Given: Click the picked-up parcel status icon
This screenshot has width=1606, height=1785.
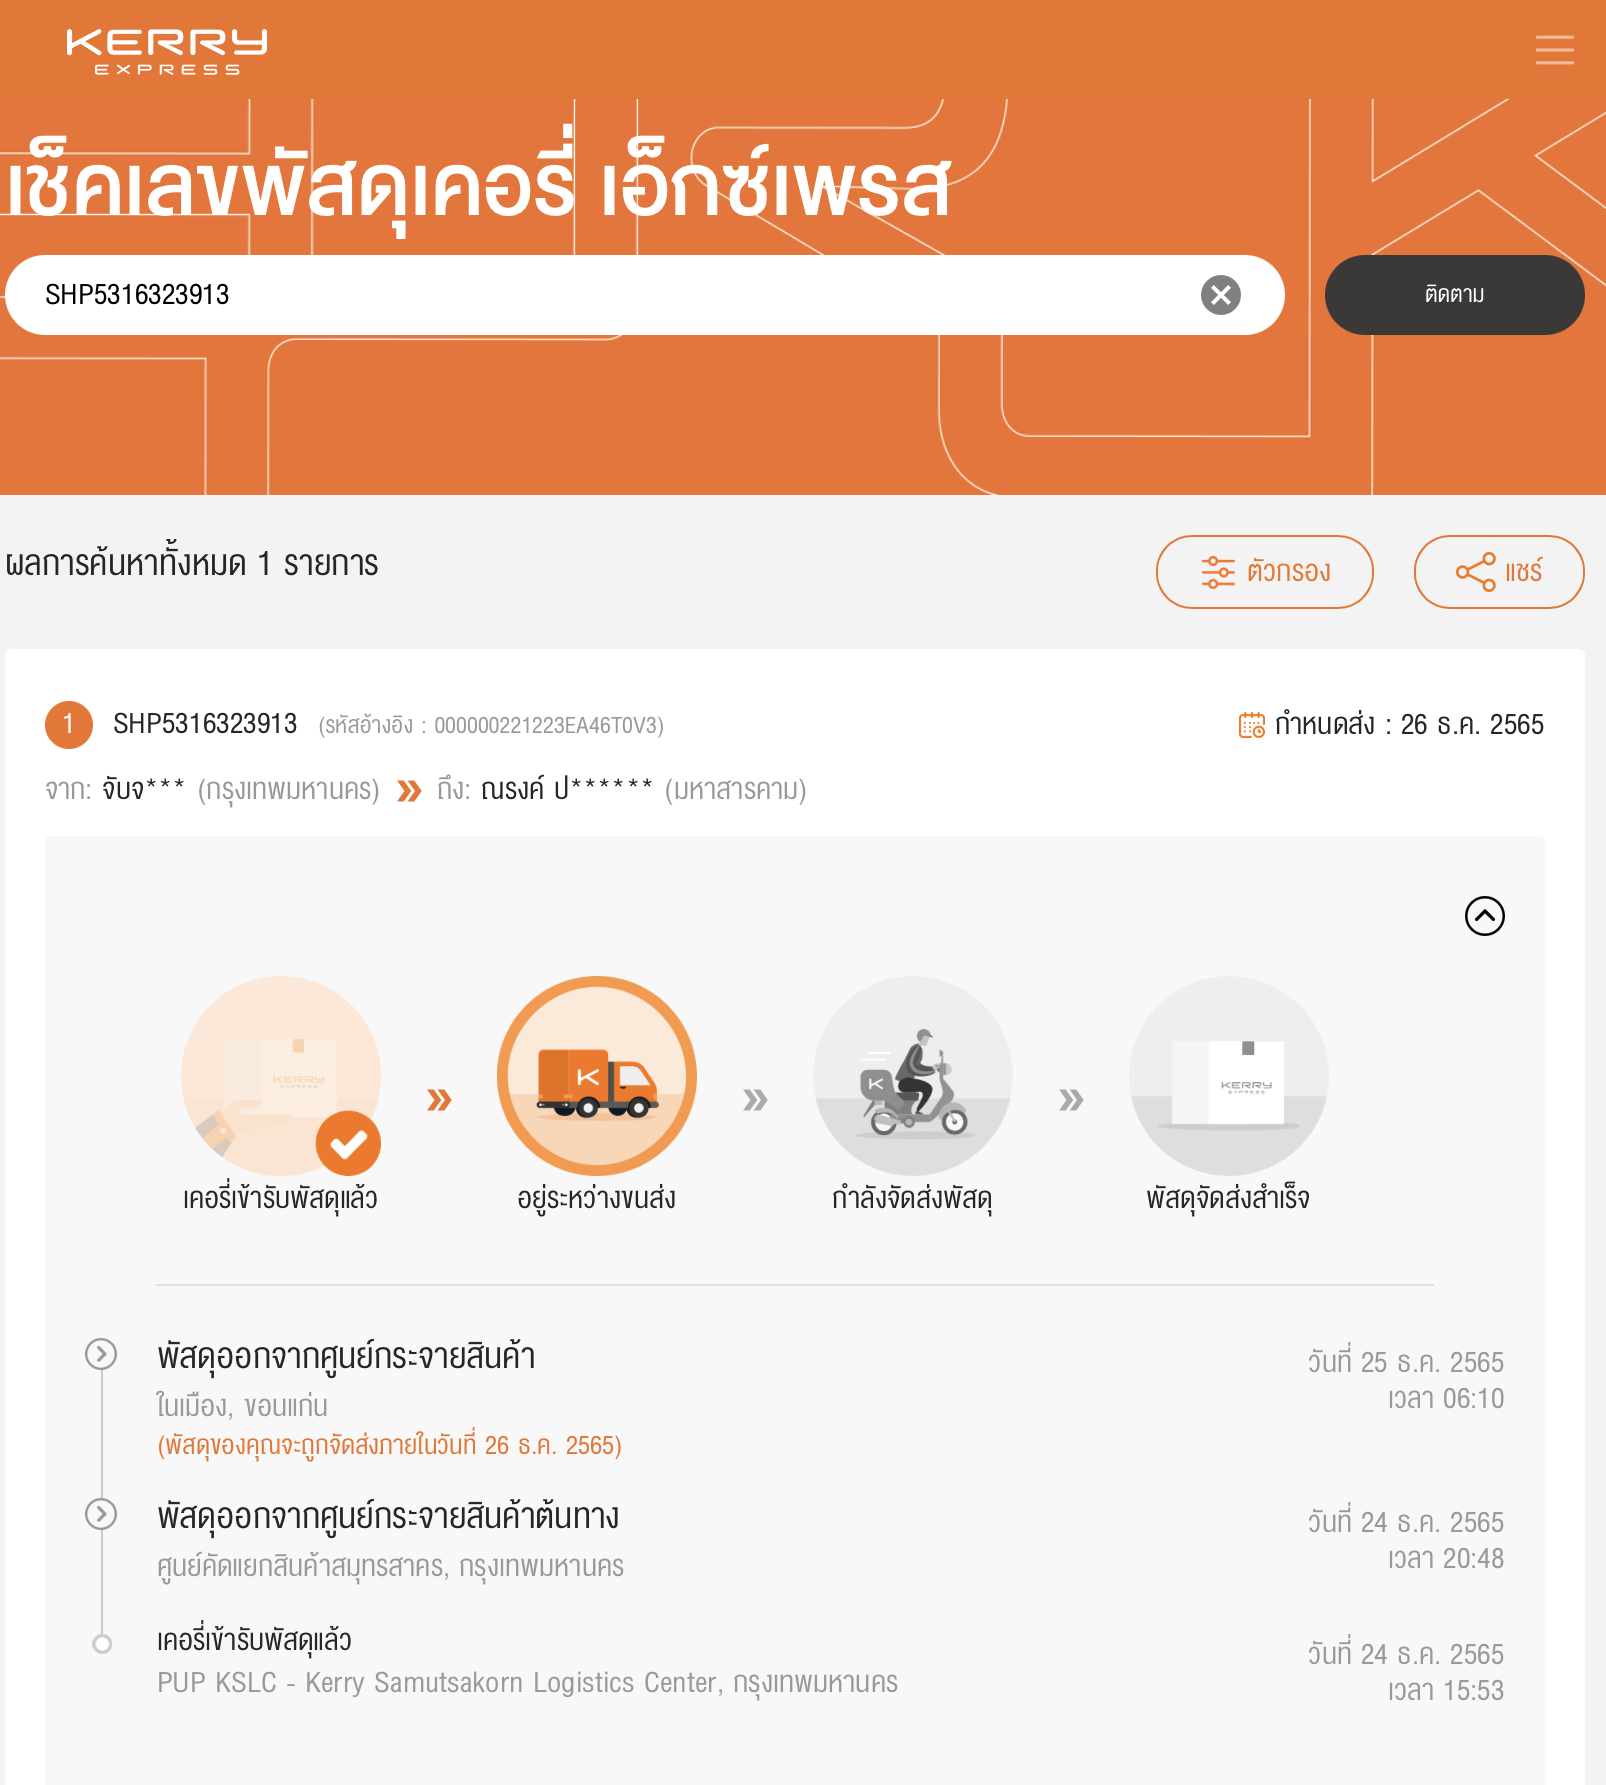Looking at the screenshot, I should tap(281, 1076).
